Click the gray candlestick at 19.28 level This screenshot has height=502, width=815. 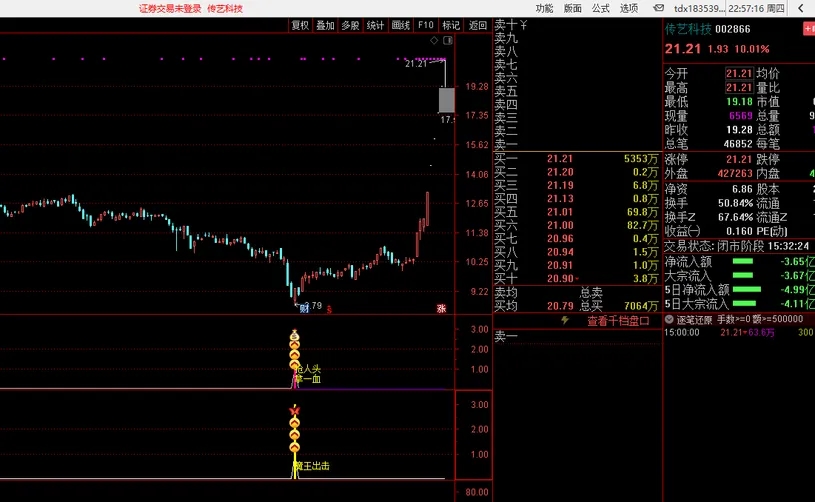tap(446, 99)
